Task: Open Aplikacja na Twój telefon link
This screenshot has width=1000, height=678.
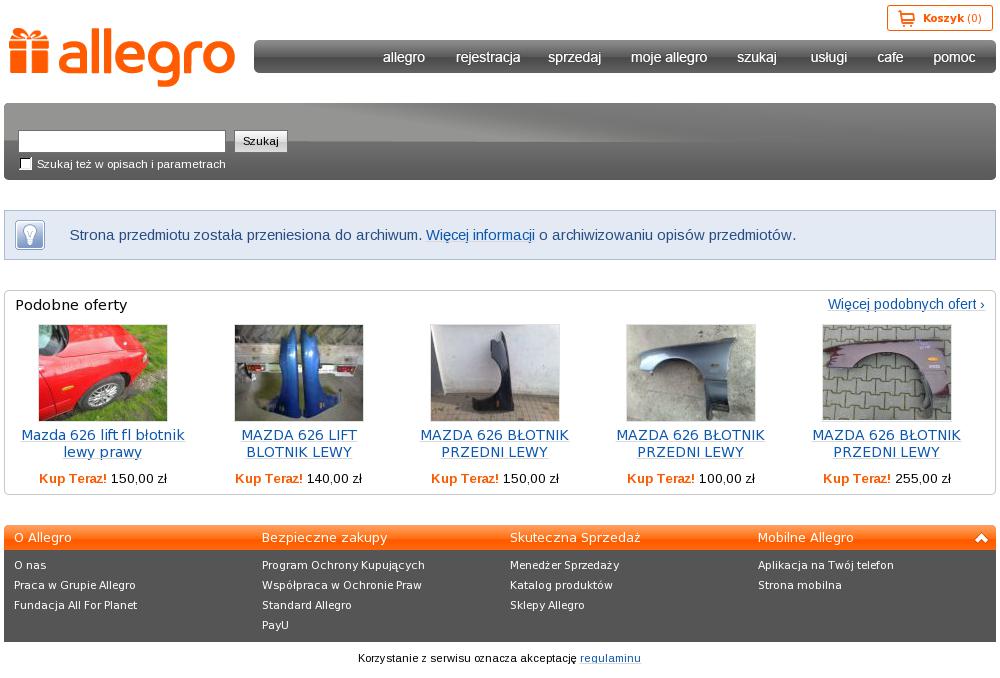Action: pos(826,565)
